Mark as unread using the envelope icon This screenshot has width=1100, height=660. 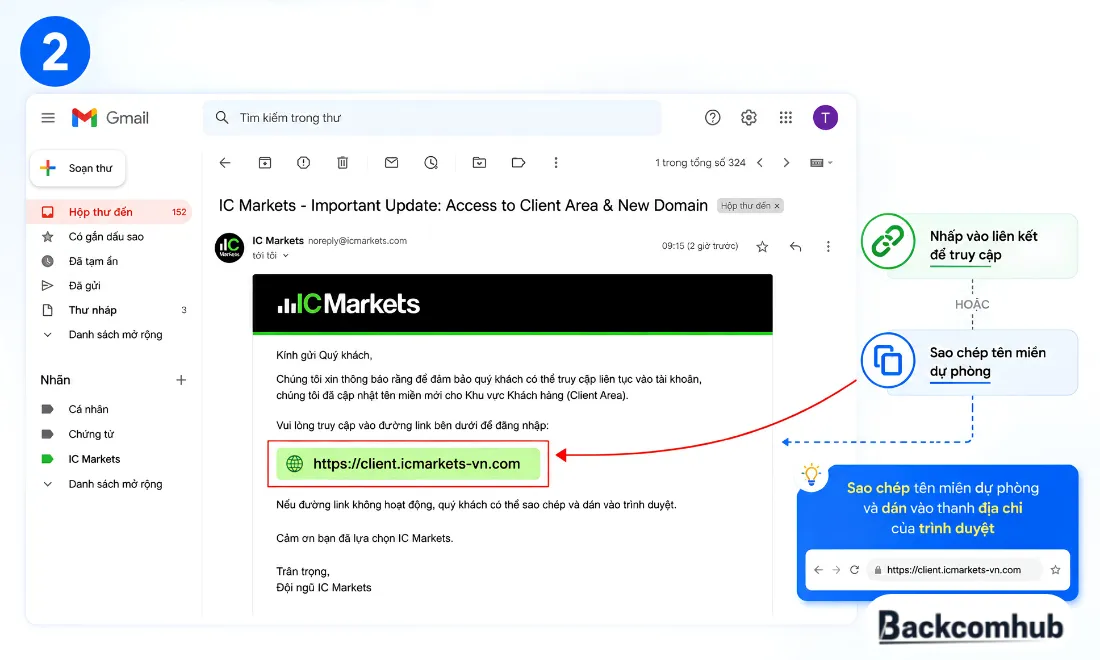tap(391, 163)
